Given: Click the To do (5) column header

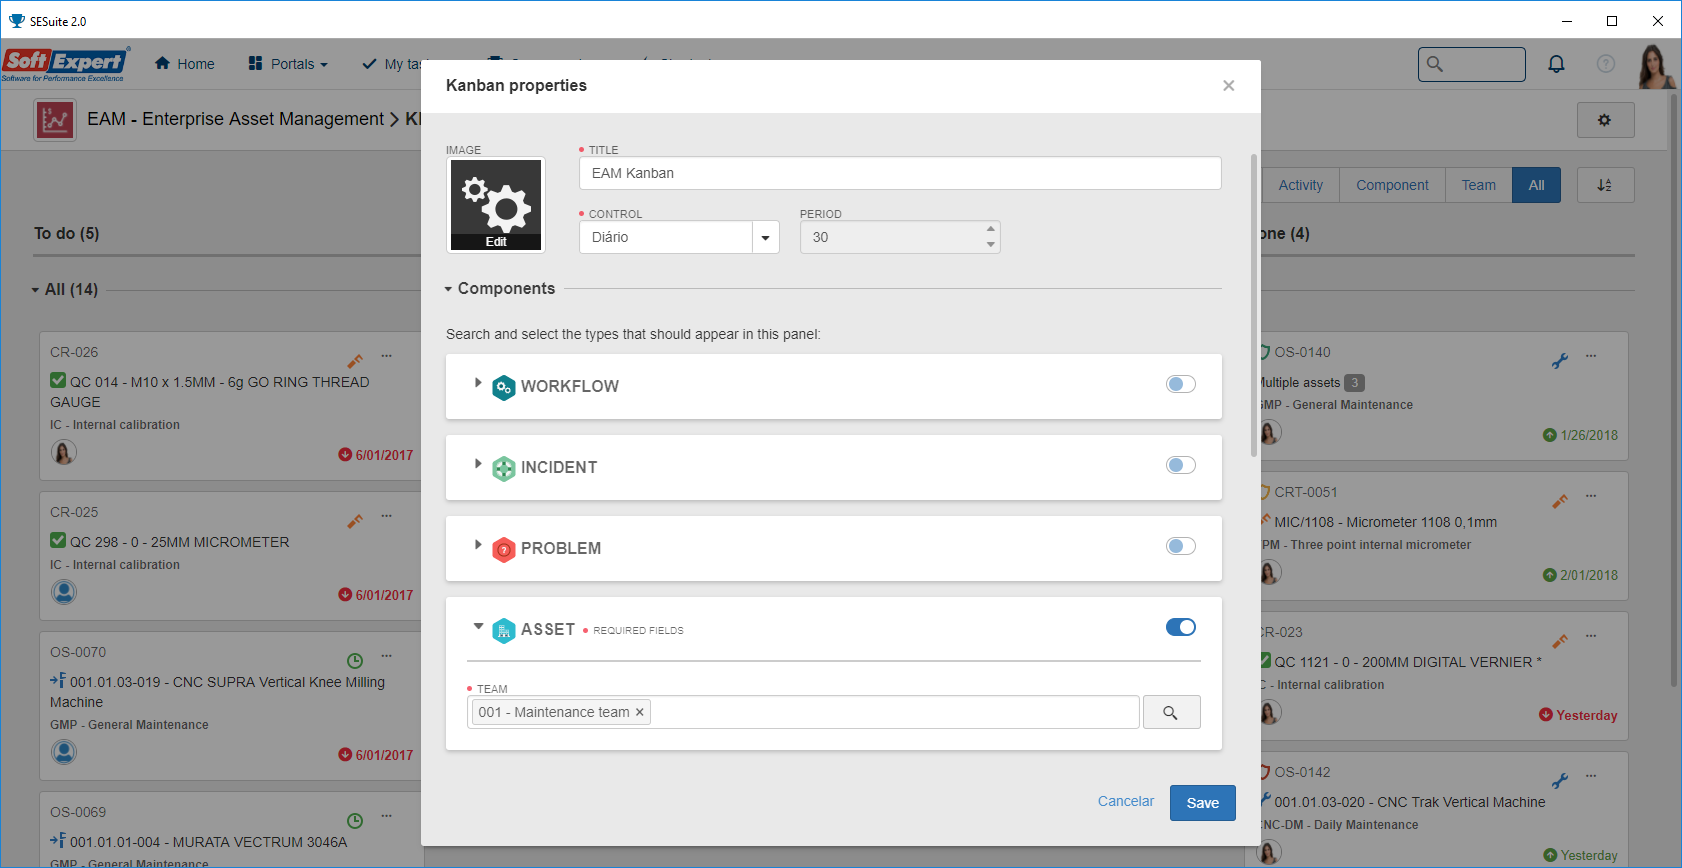Looking at the screenshot, I should [x=67, y=233].
